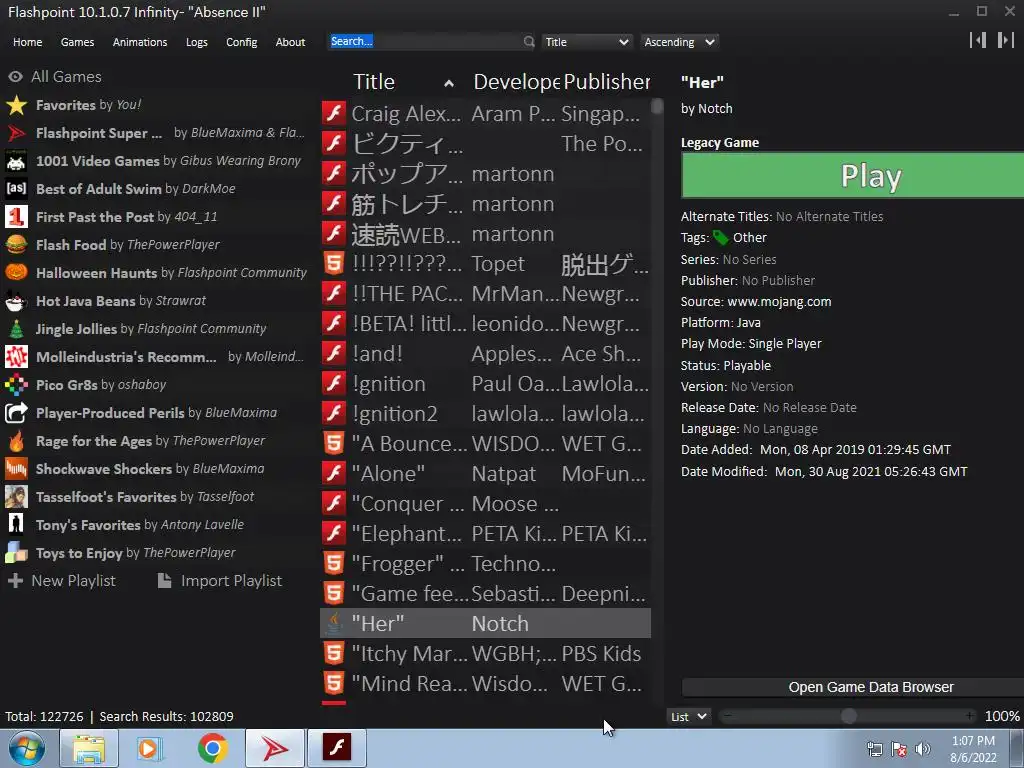Click the green Other tag icon
This screenshot has height=768, width=1024.
point(720,238)
